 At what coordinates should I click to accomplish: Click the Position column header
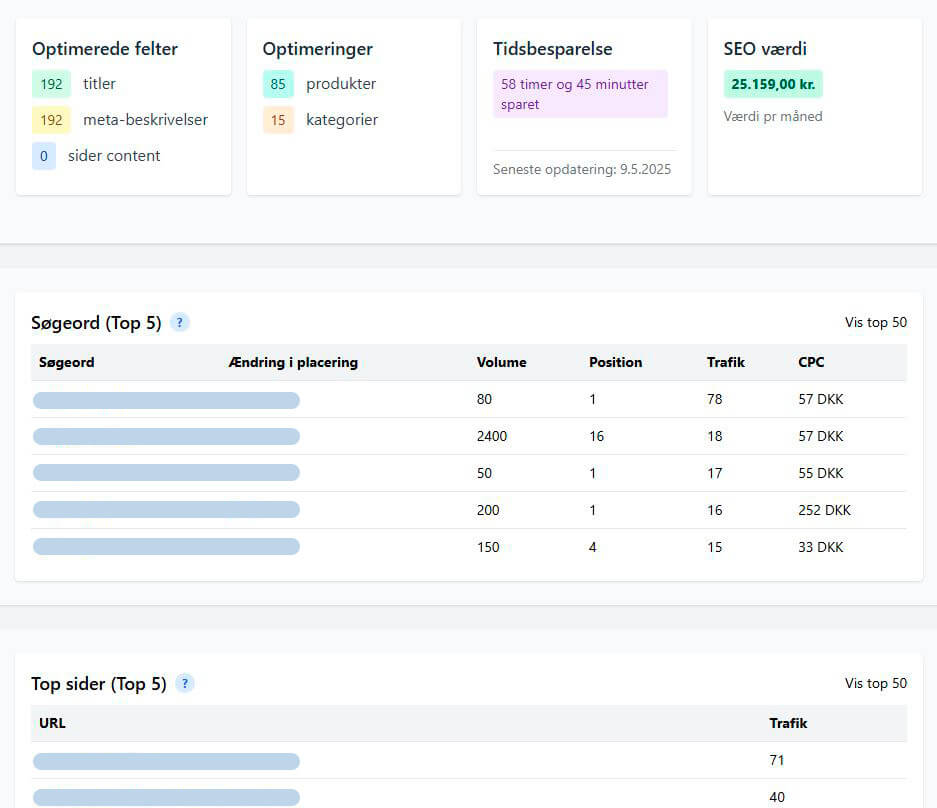615,362
